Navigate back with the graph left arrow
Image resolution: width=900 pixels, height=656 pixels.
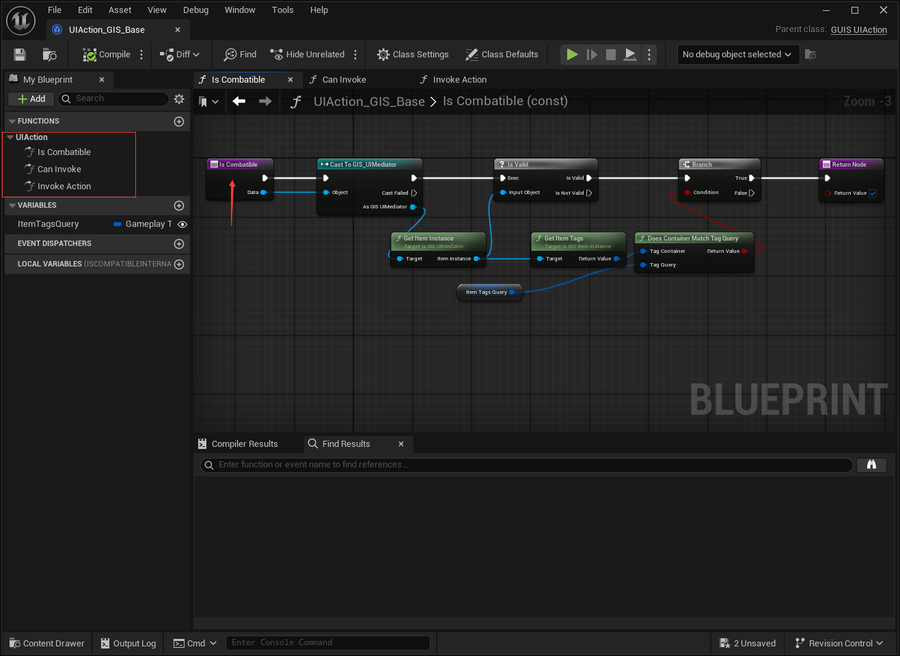point(239,102)
